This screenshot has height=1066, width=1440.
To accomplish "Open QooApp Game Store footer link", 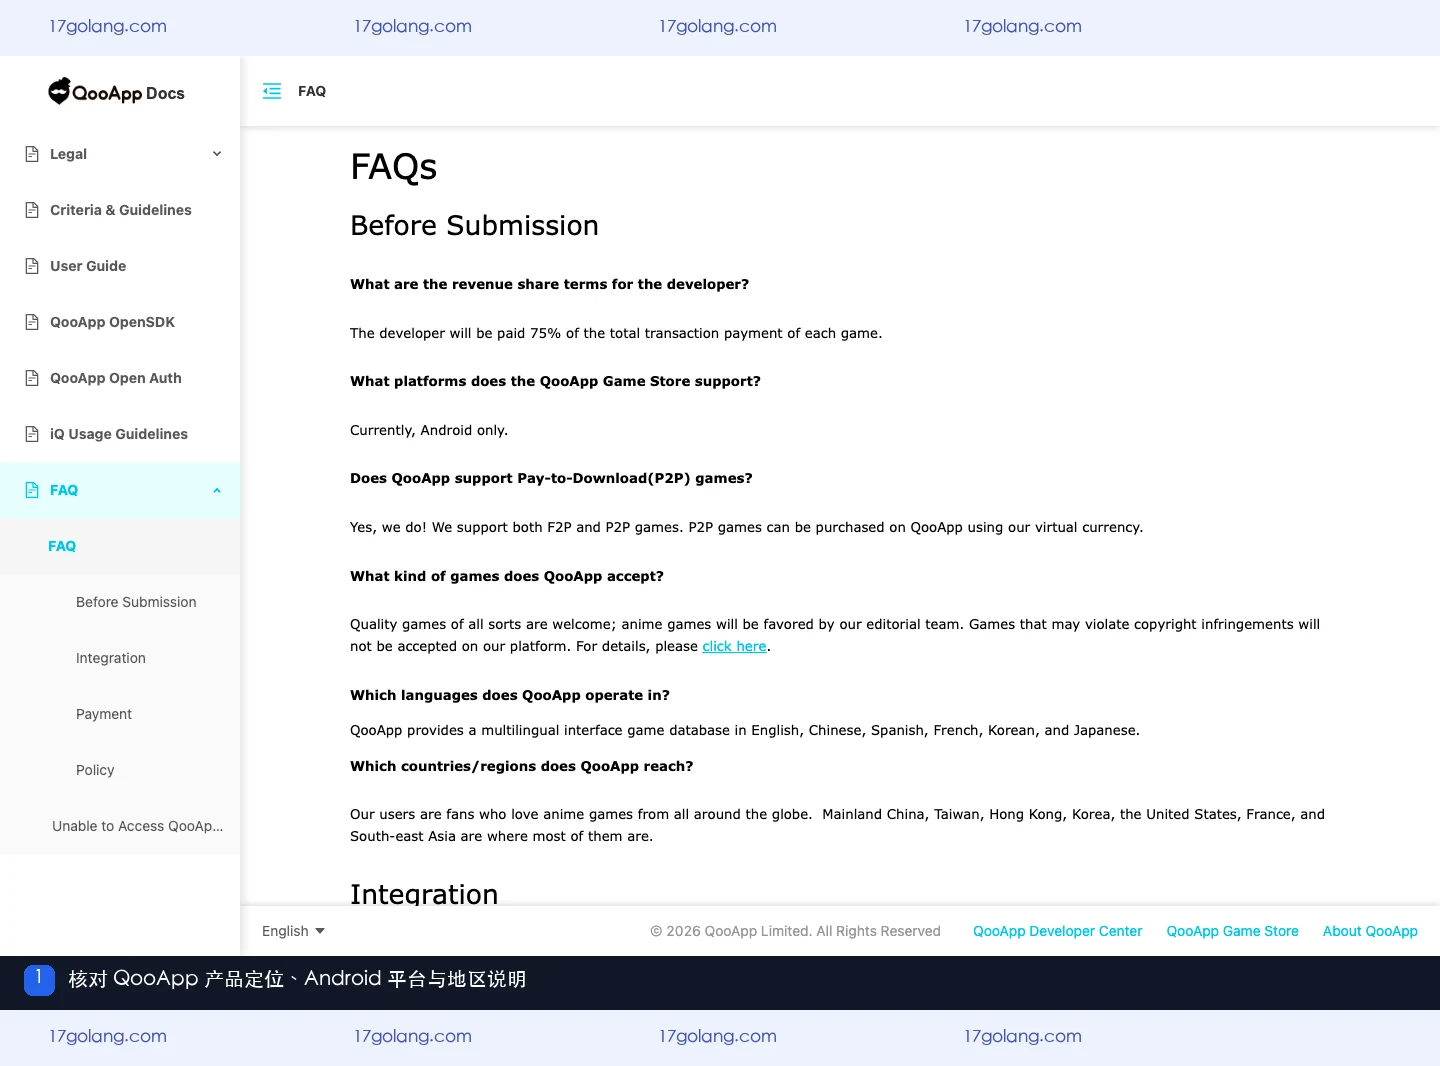I will [x=1232, y=931].
